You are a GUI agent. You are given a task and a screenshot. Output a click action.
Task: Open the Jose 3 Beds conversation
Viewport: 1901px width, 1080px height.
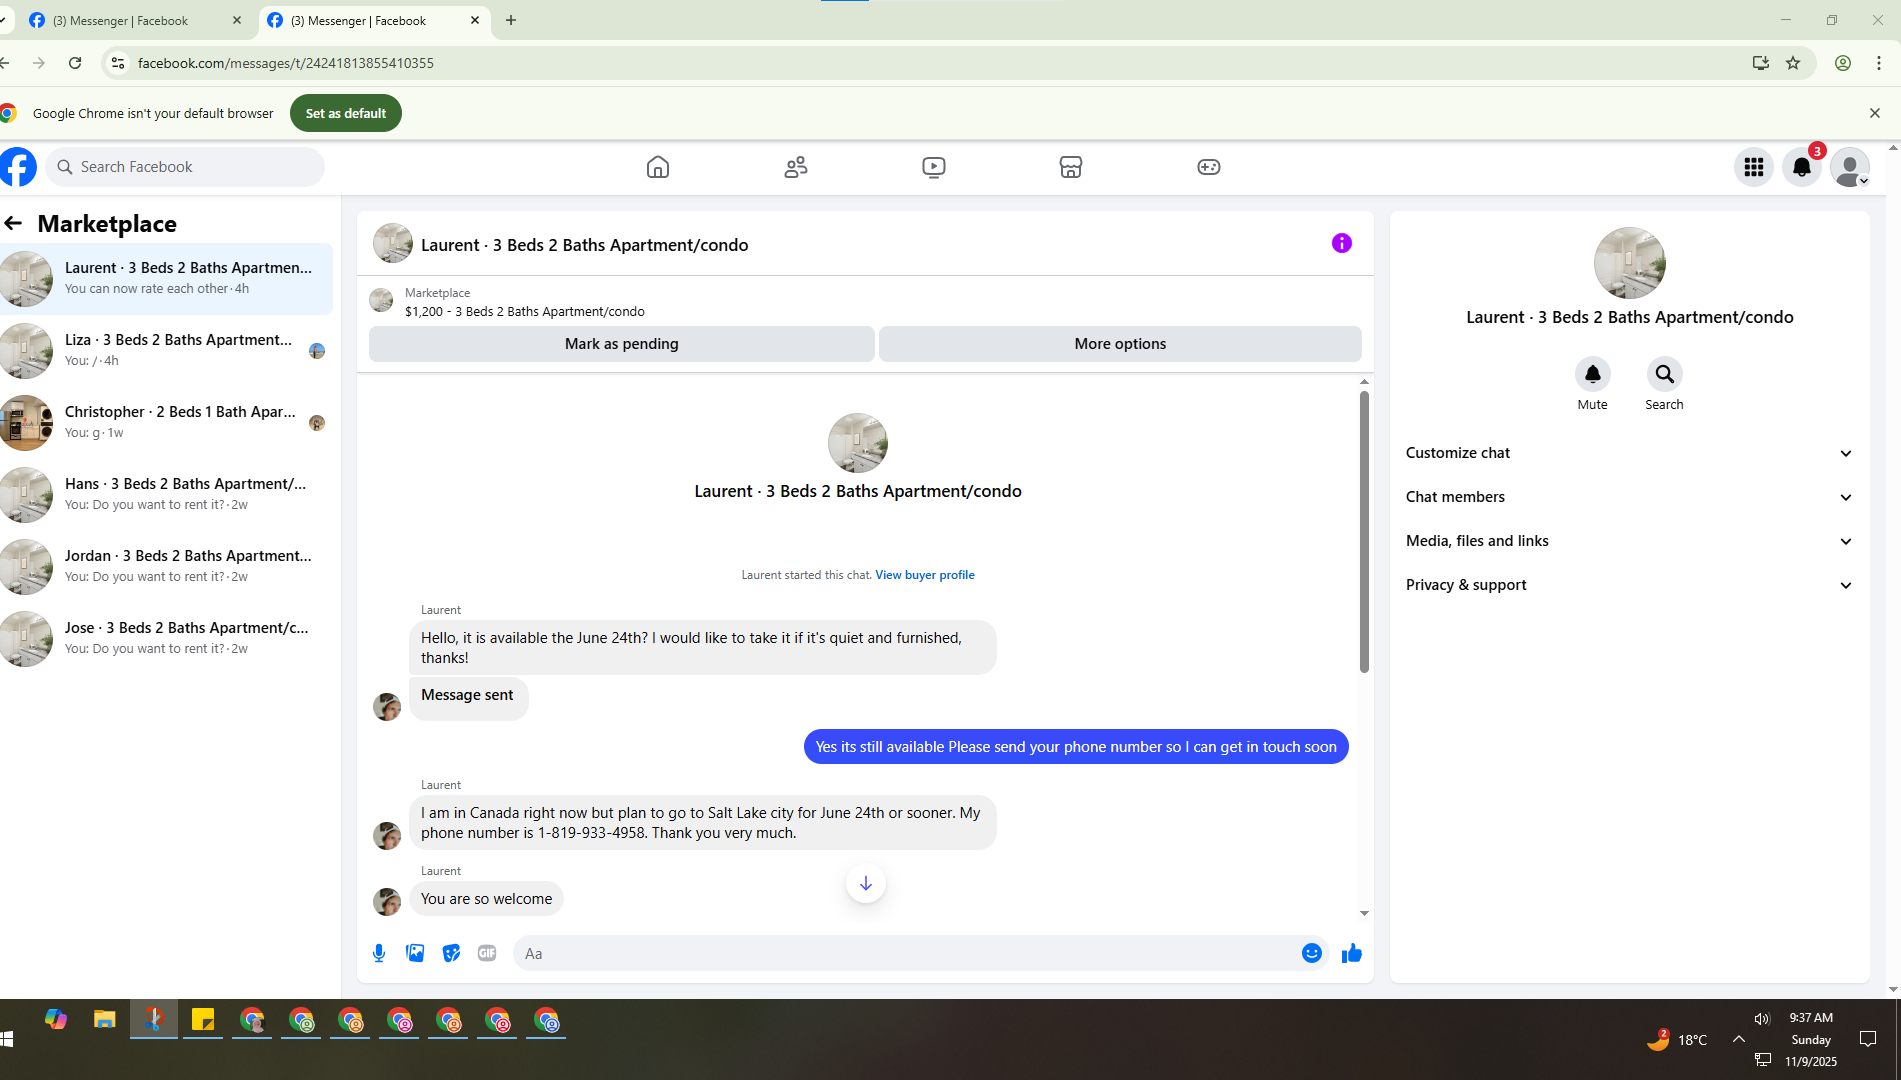pos(166,639)
